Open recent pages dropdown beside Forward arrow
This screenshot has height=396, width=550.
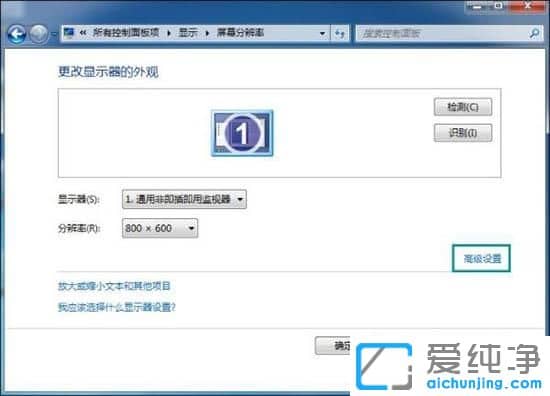54,34
